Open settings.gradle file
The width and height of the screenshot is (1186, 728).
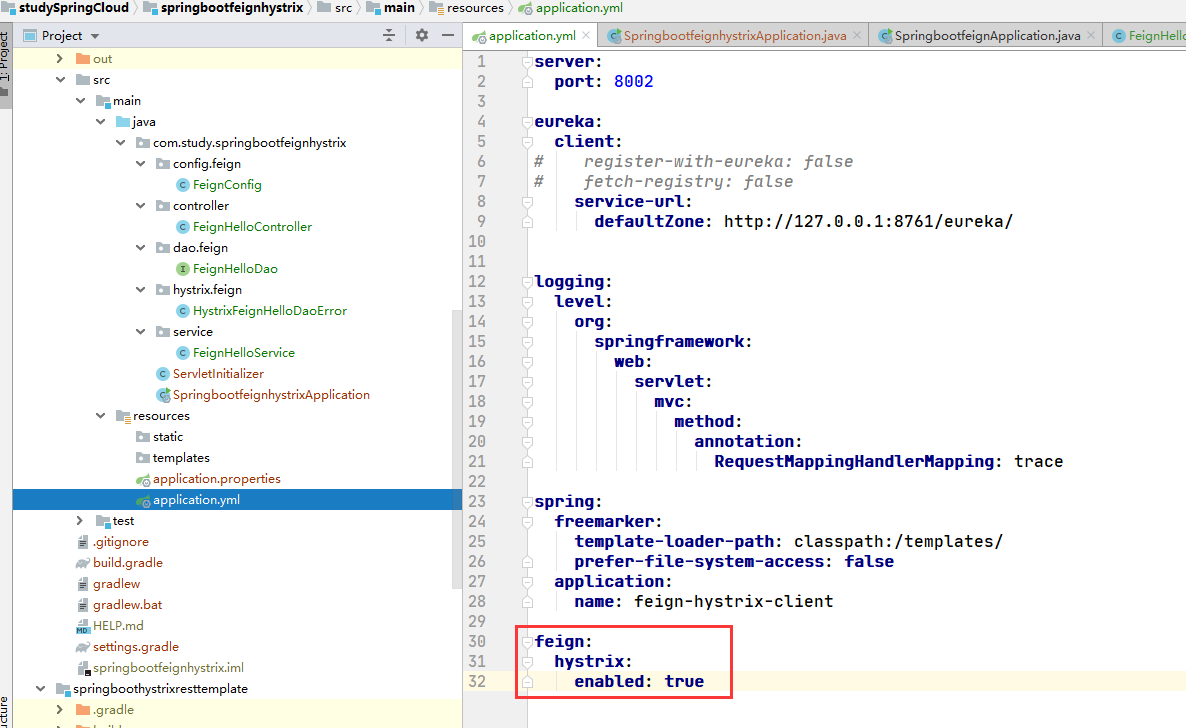click(135, 647)
